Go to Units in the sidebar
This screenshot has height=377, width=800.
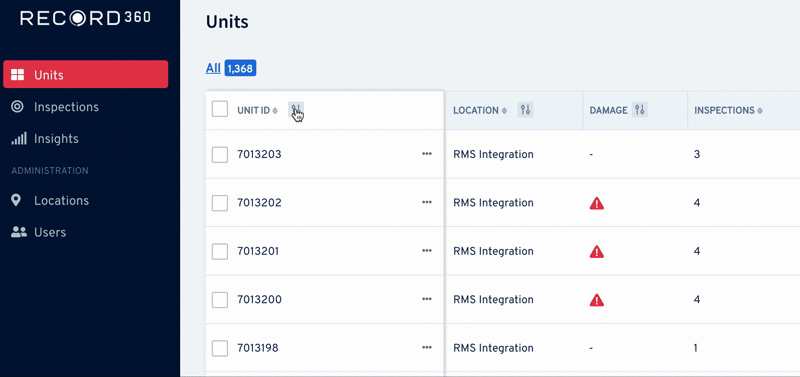coord(86,74)
